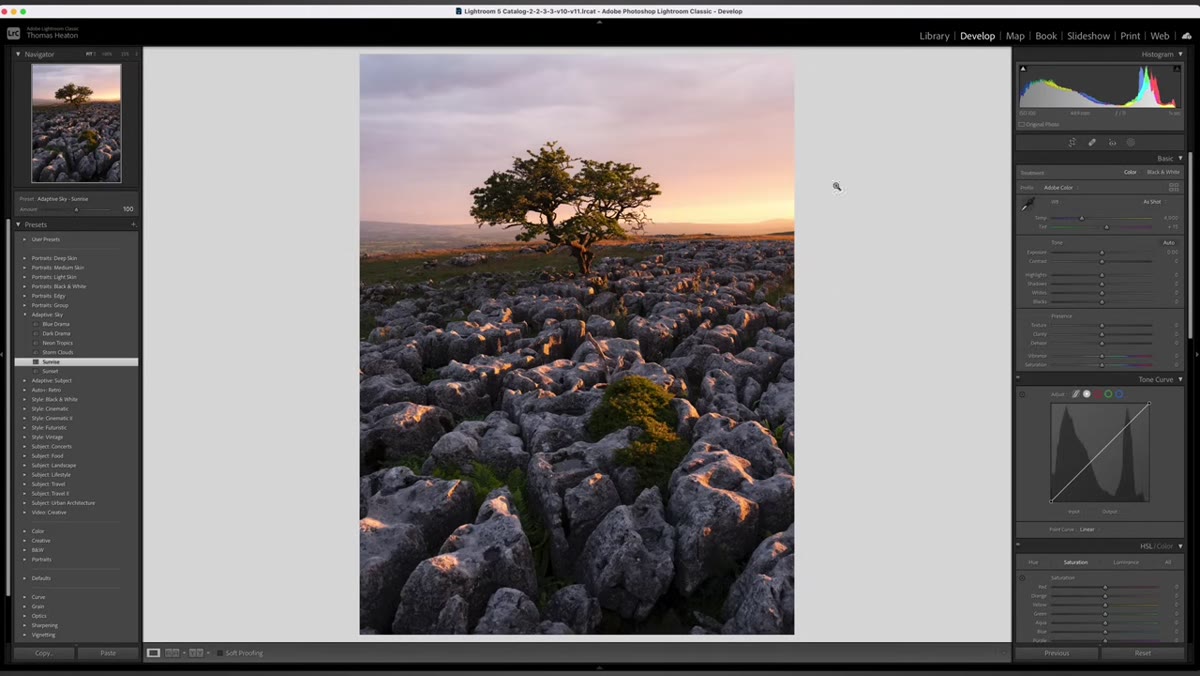Click the Paste button
1200x676 pixels.
pos(108,653)
